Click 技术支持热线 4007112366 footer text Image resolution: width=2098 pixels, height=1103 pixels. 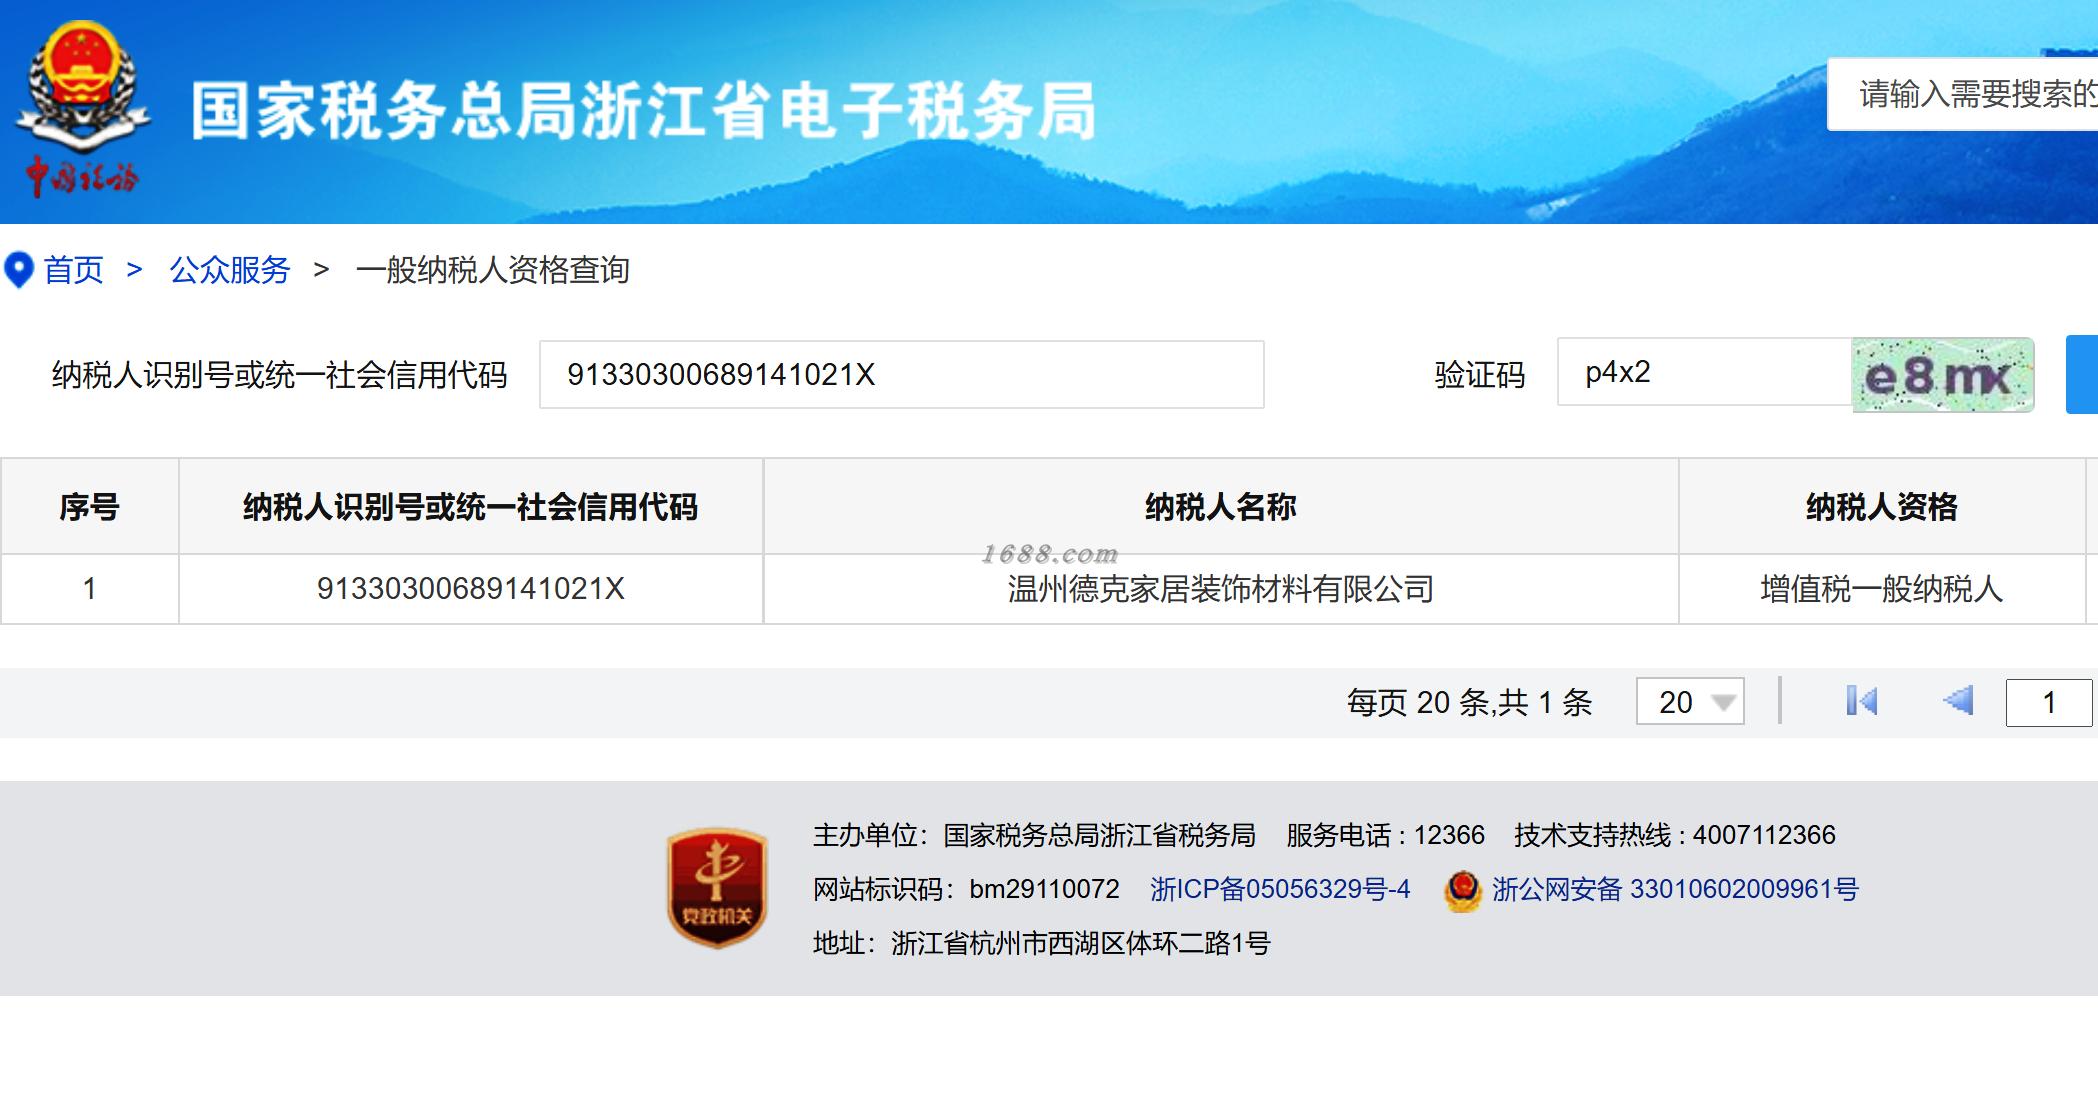click(1675, 835)
